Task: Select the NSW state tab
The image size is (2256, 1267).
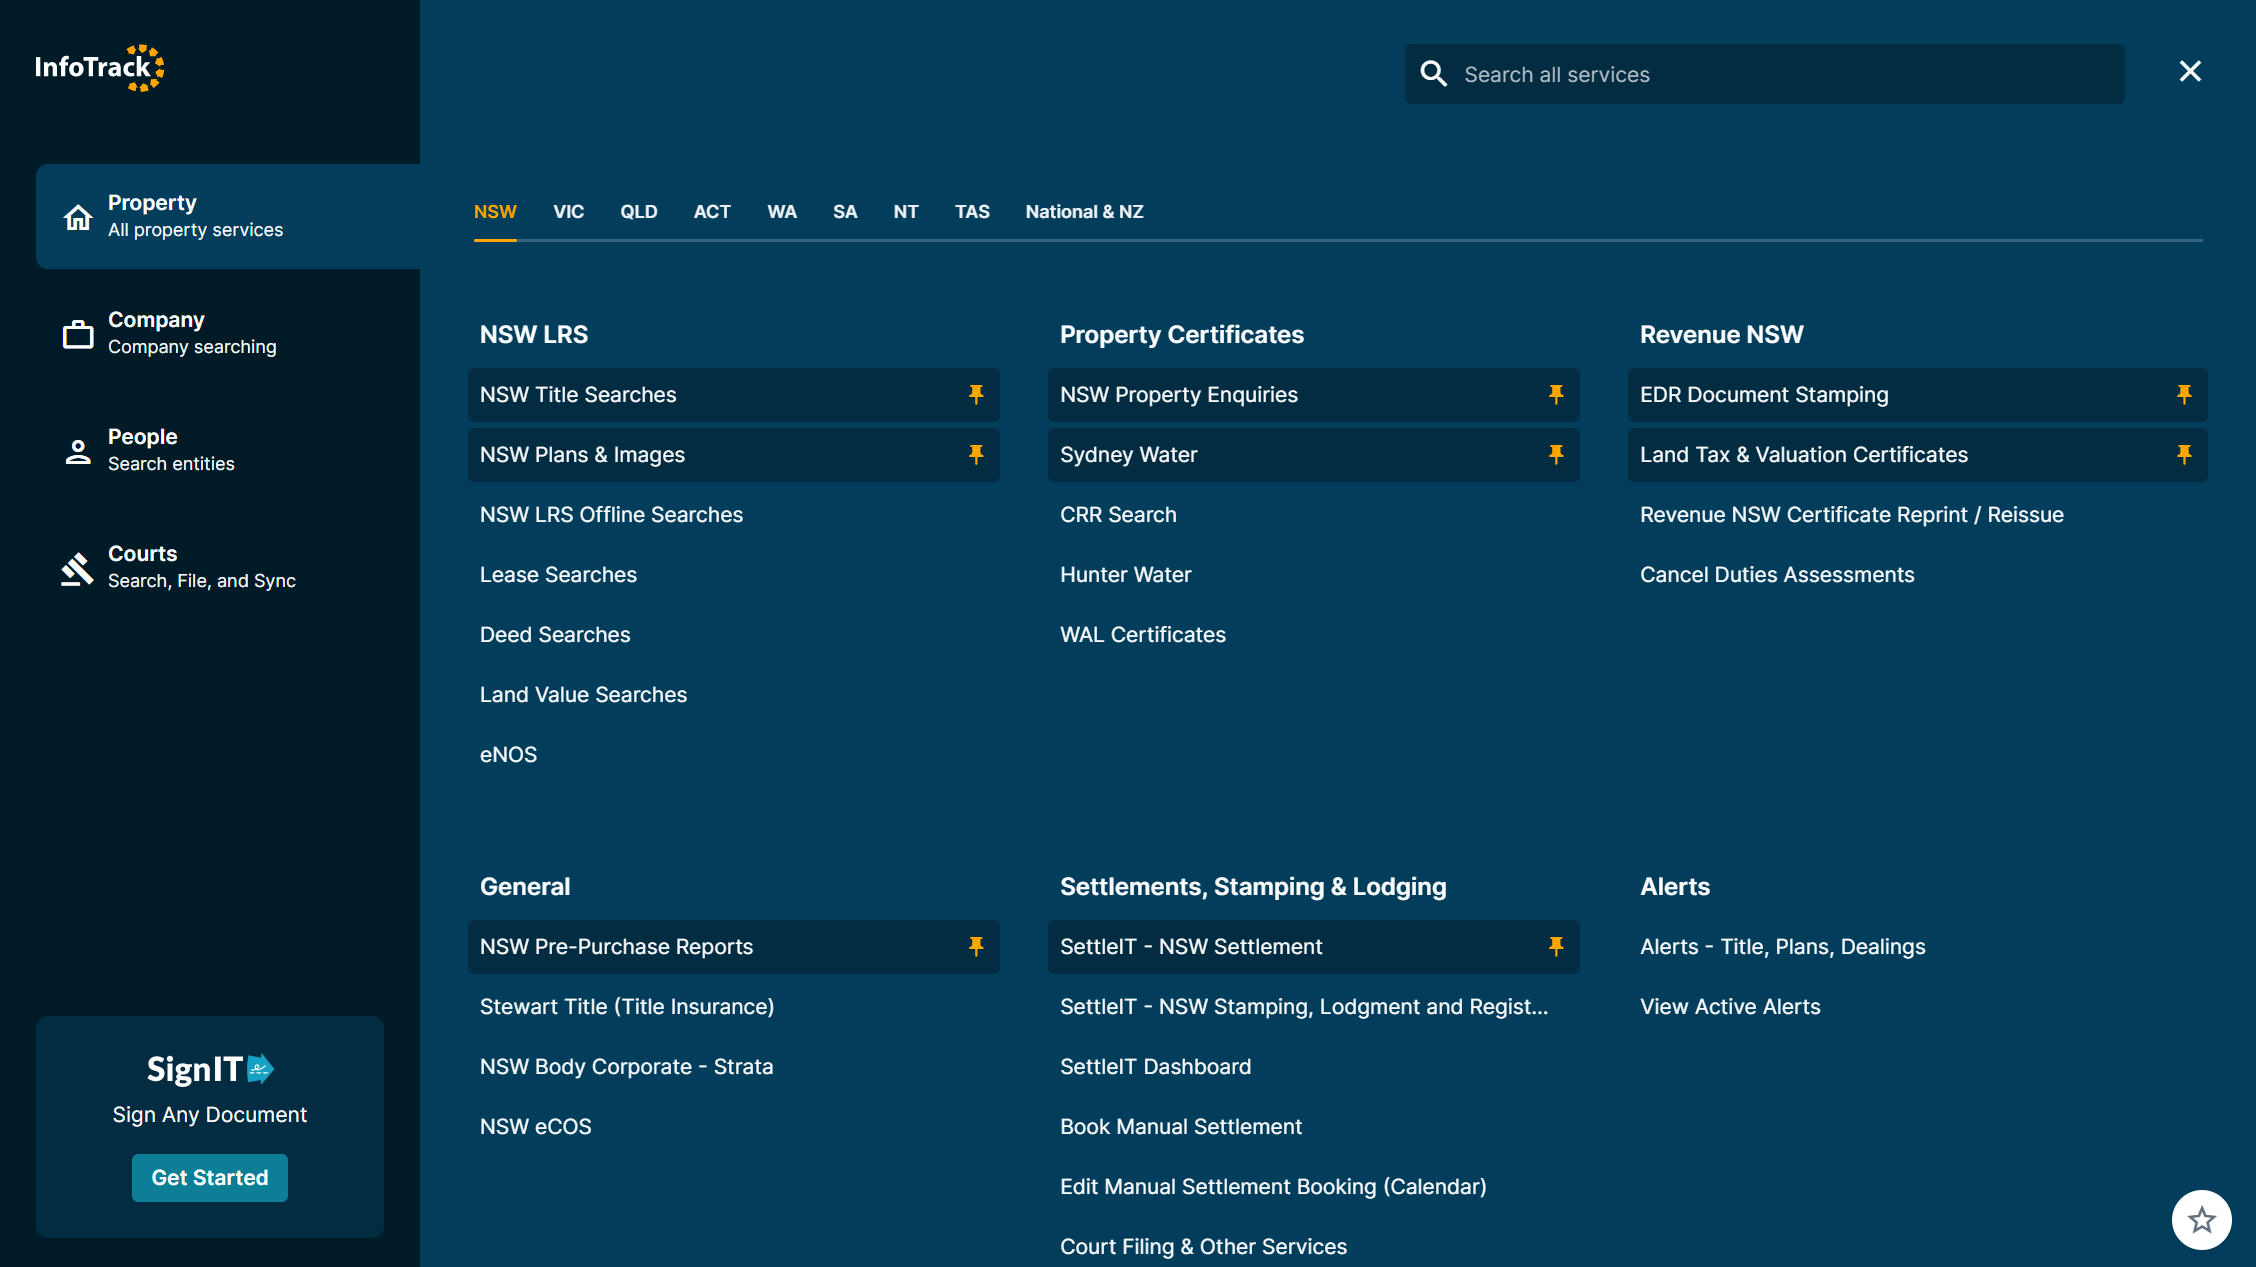Action: pyautogui.click(x=495, y=212)
